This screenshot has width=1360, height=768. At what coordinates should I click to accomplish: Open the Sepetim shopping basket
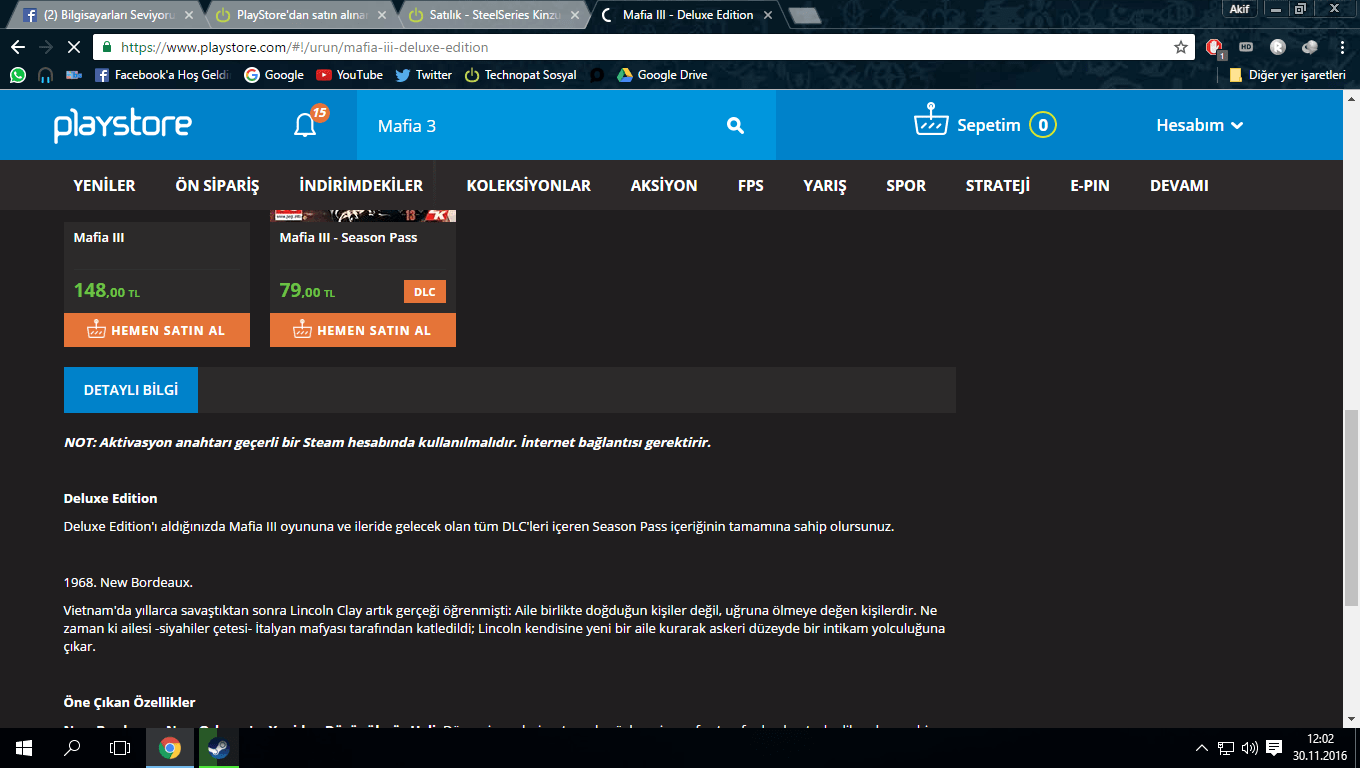coord(985,125)
